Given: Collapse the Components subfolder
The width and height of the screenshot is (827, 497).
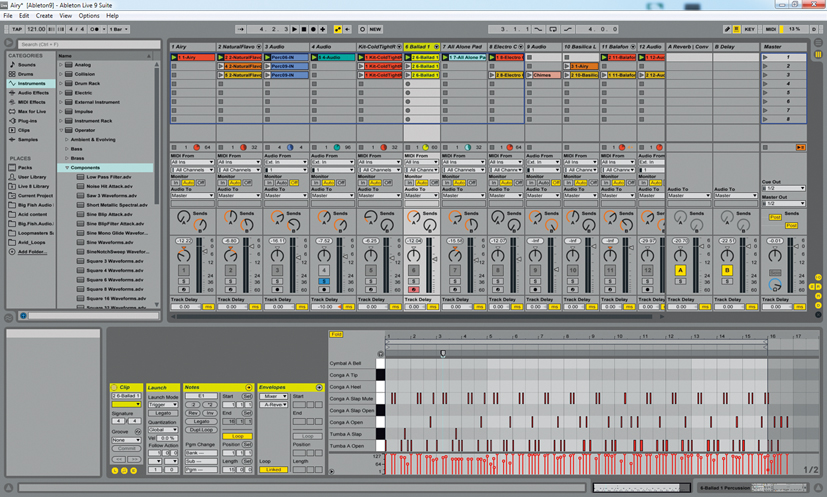Looking at the screenshot, I should pyautogui.click(x=67, y=167).
